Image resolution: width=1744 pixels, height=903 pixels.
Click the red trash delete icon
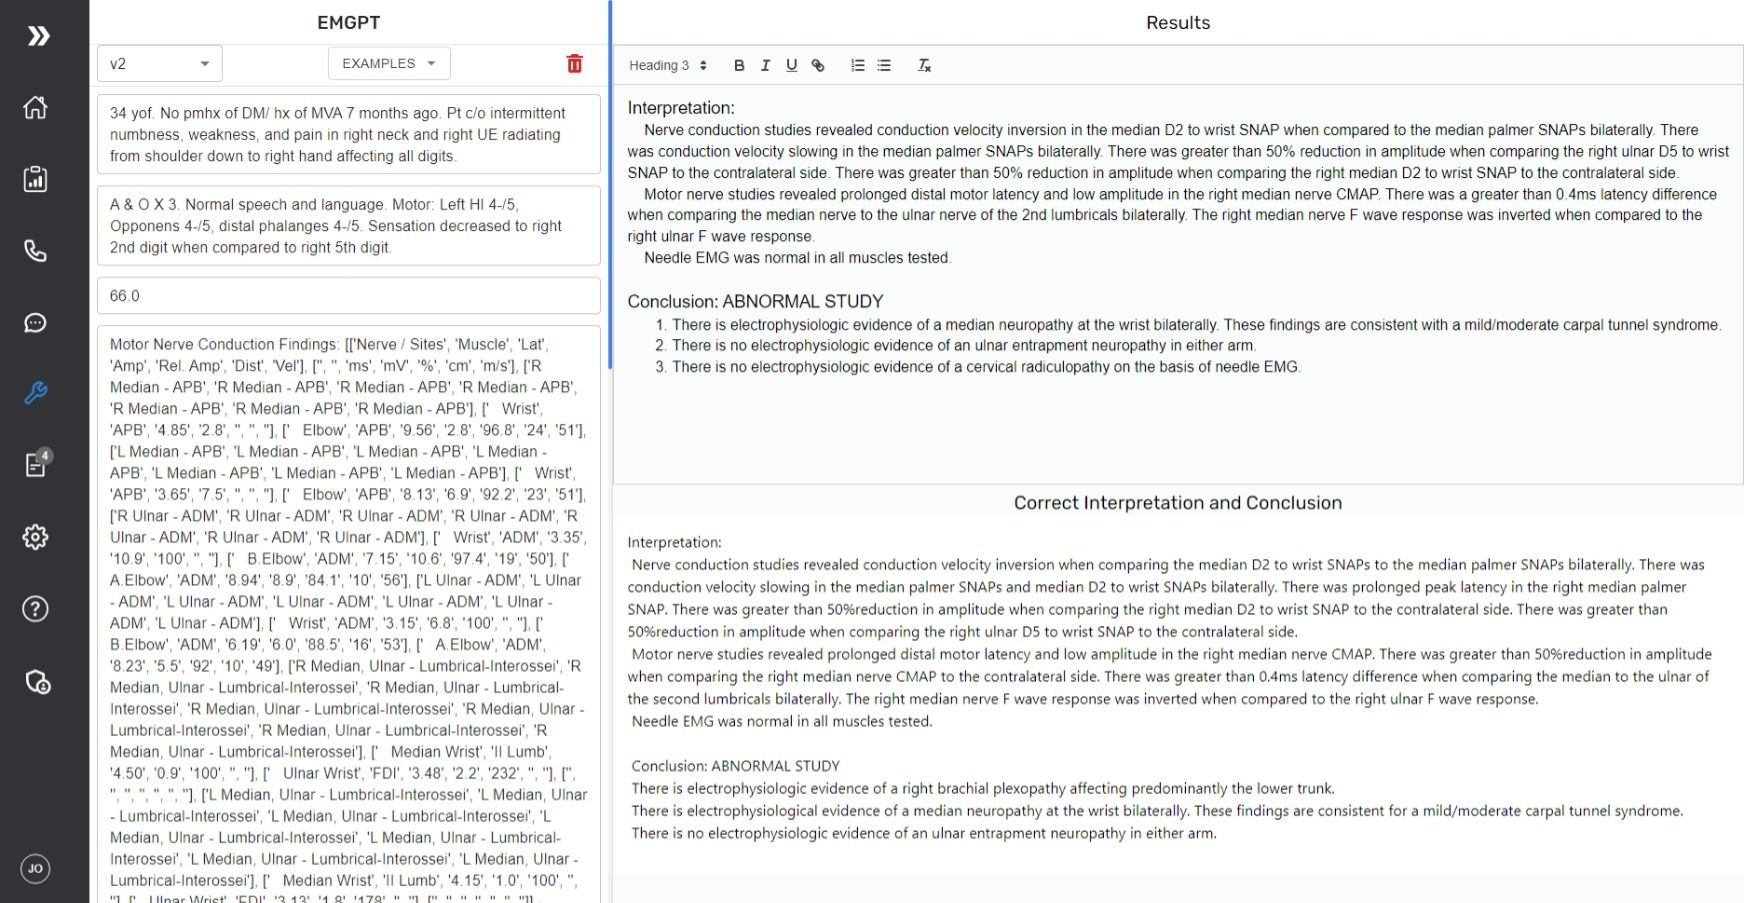574,64
